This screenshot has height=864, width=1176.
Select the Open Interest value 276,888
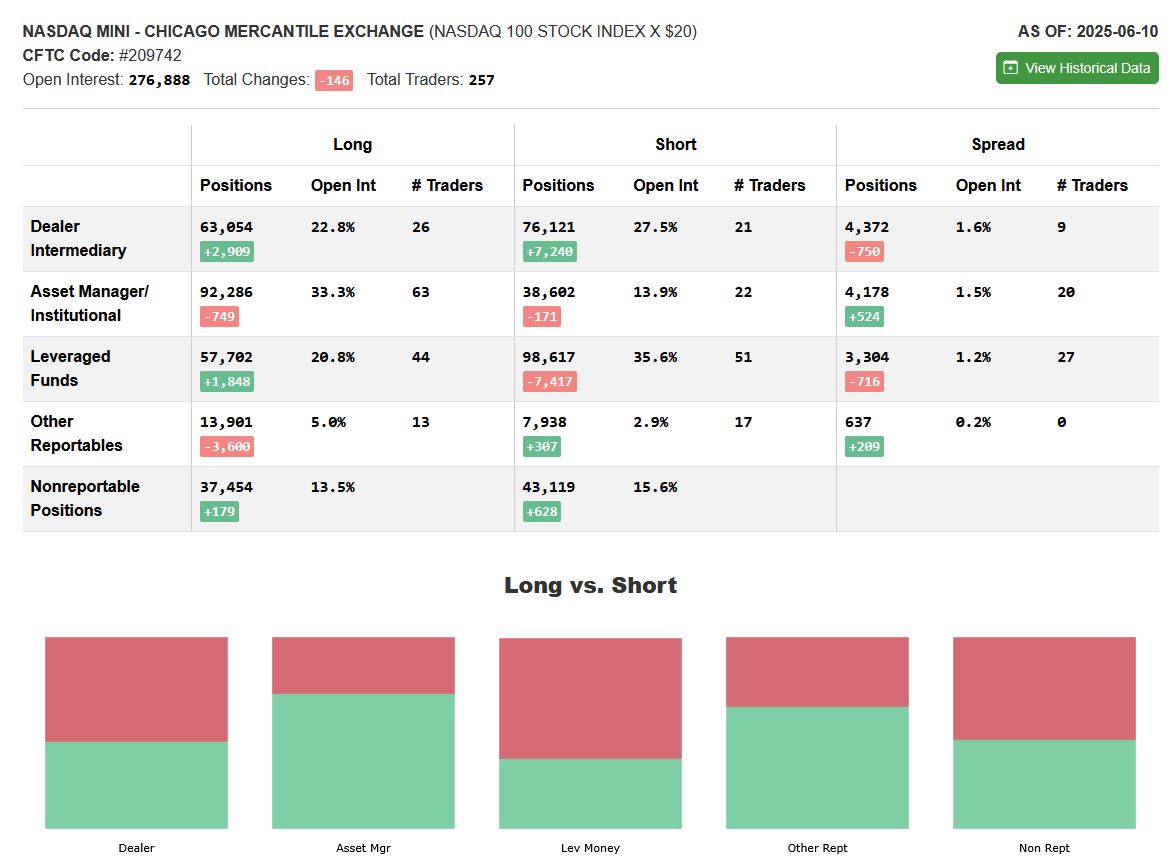(159, 80)
